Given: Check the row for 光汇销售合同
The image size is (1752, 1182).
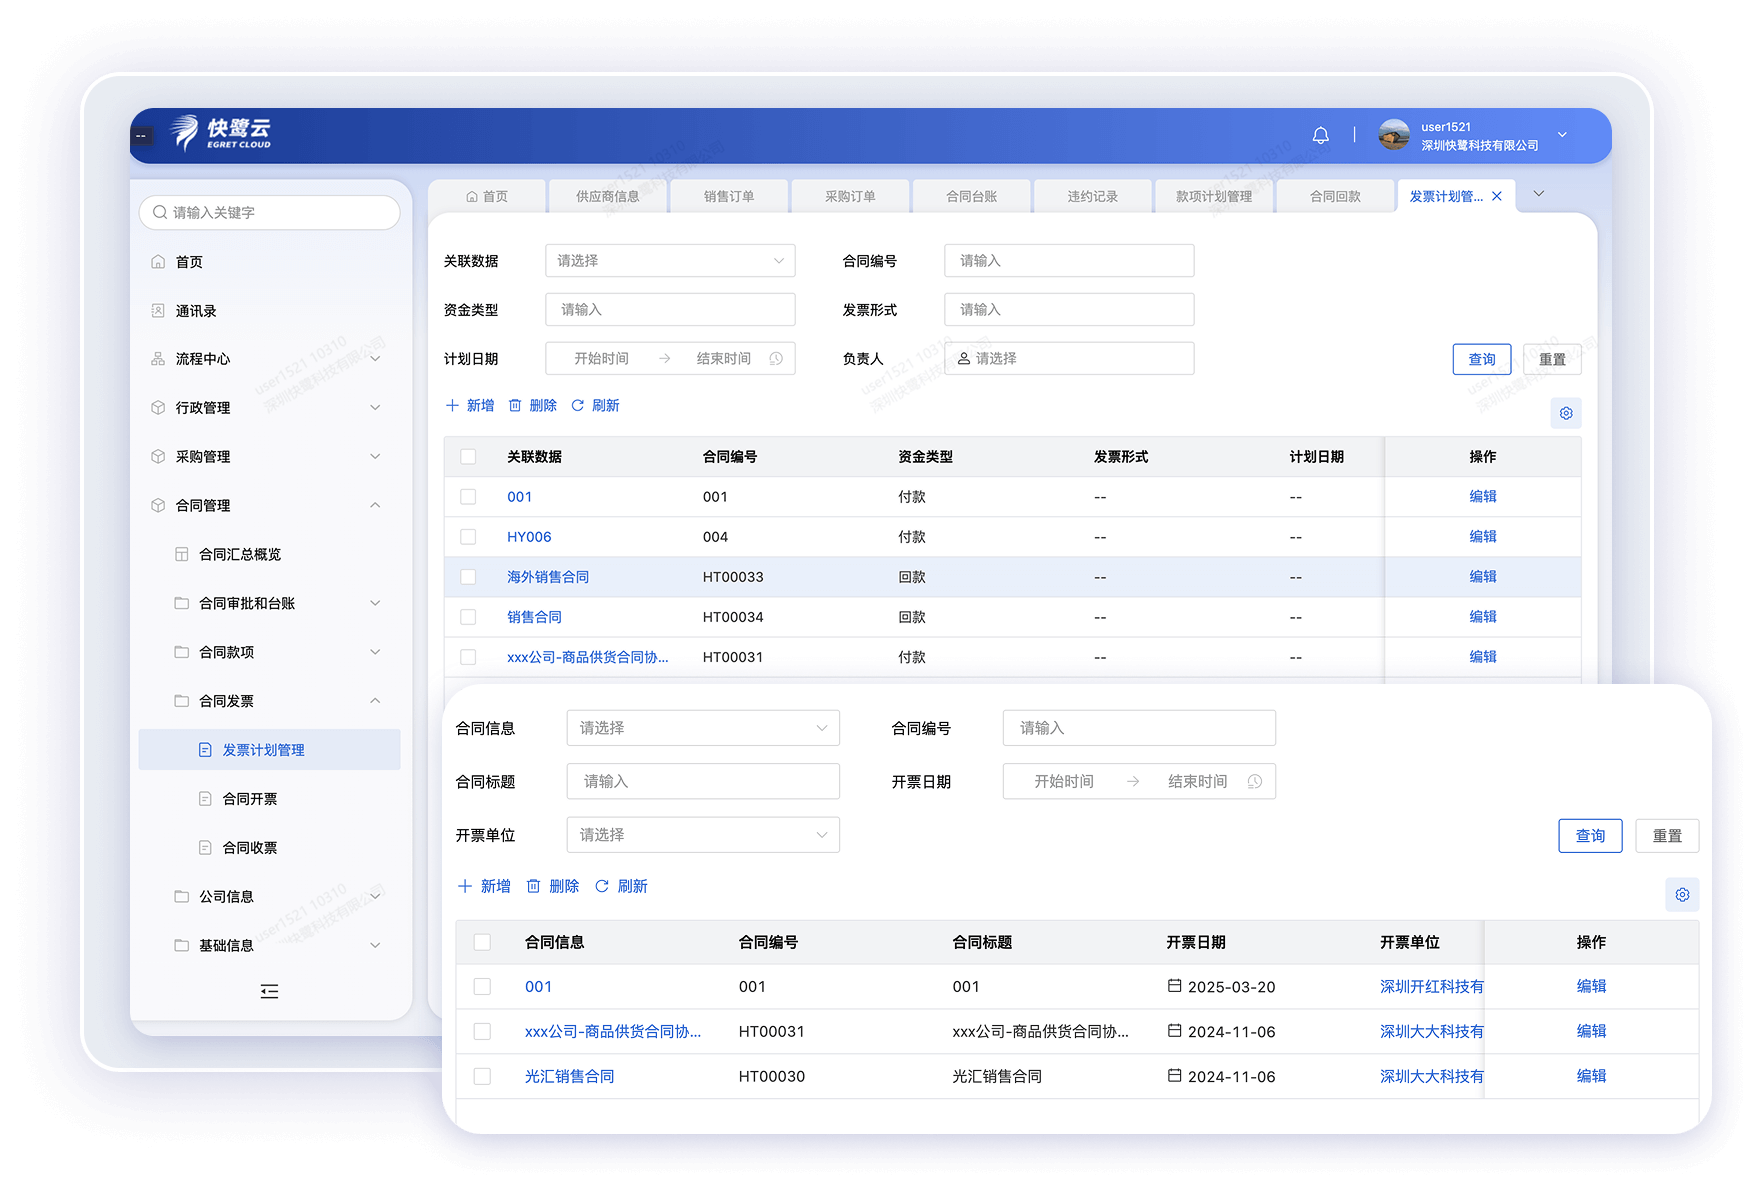Looking at the screenshot, I should coord(482,1077).
